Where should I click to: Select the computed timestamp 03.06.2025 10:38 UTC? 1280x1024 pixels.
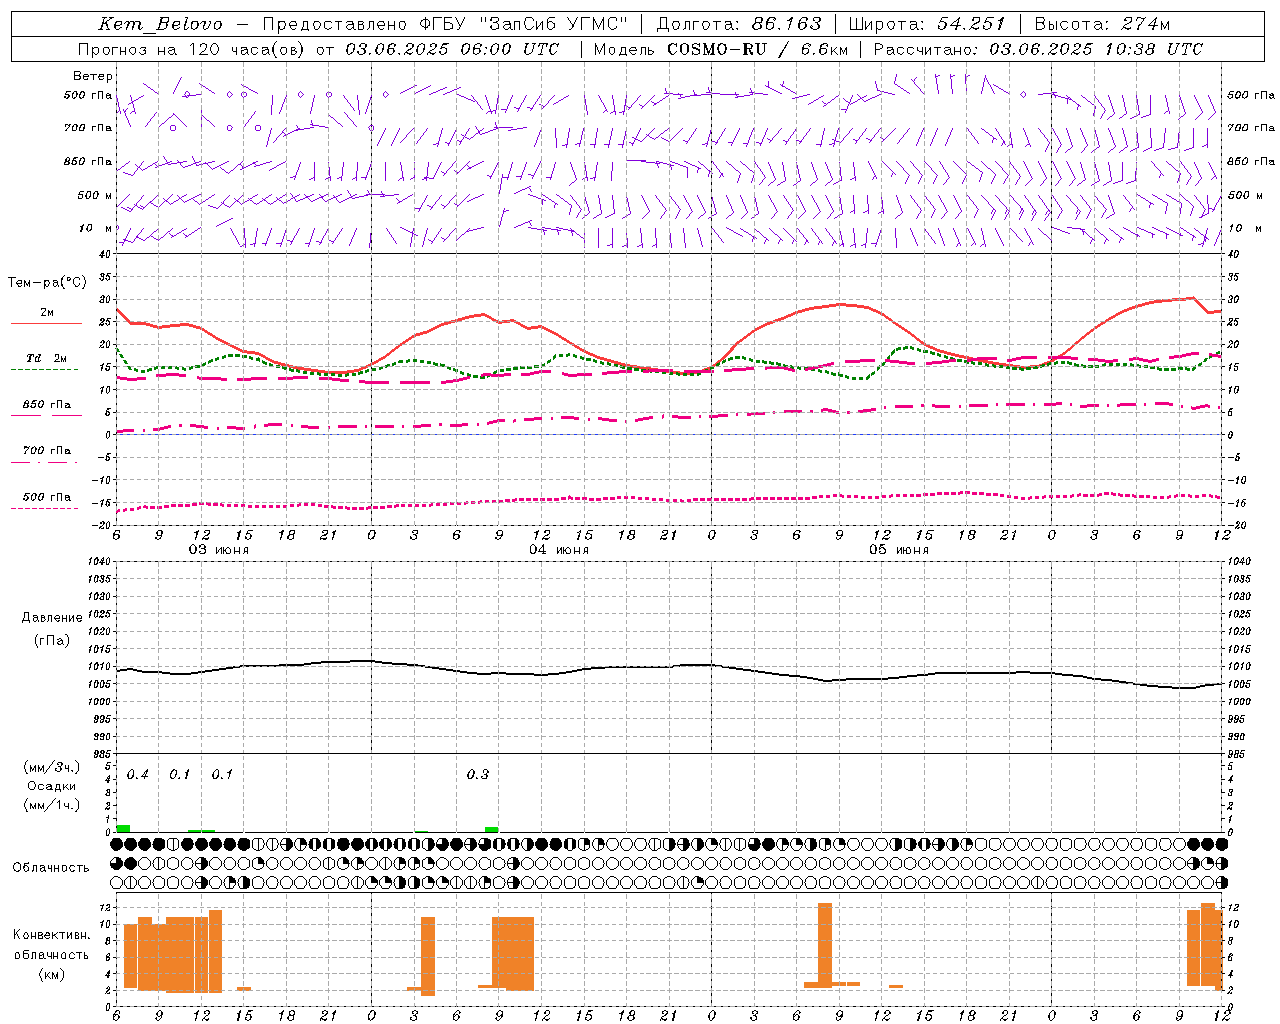point(1096,49)
